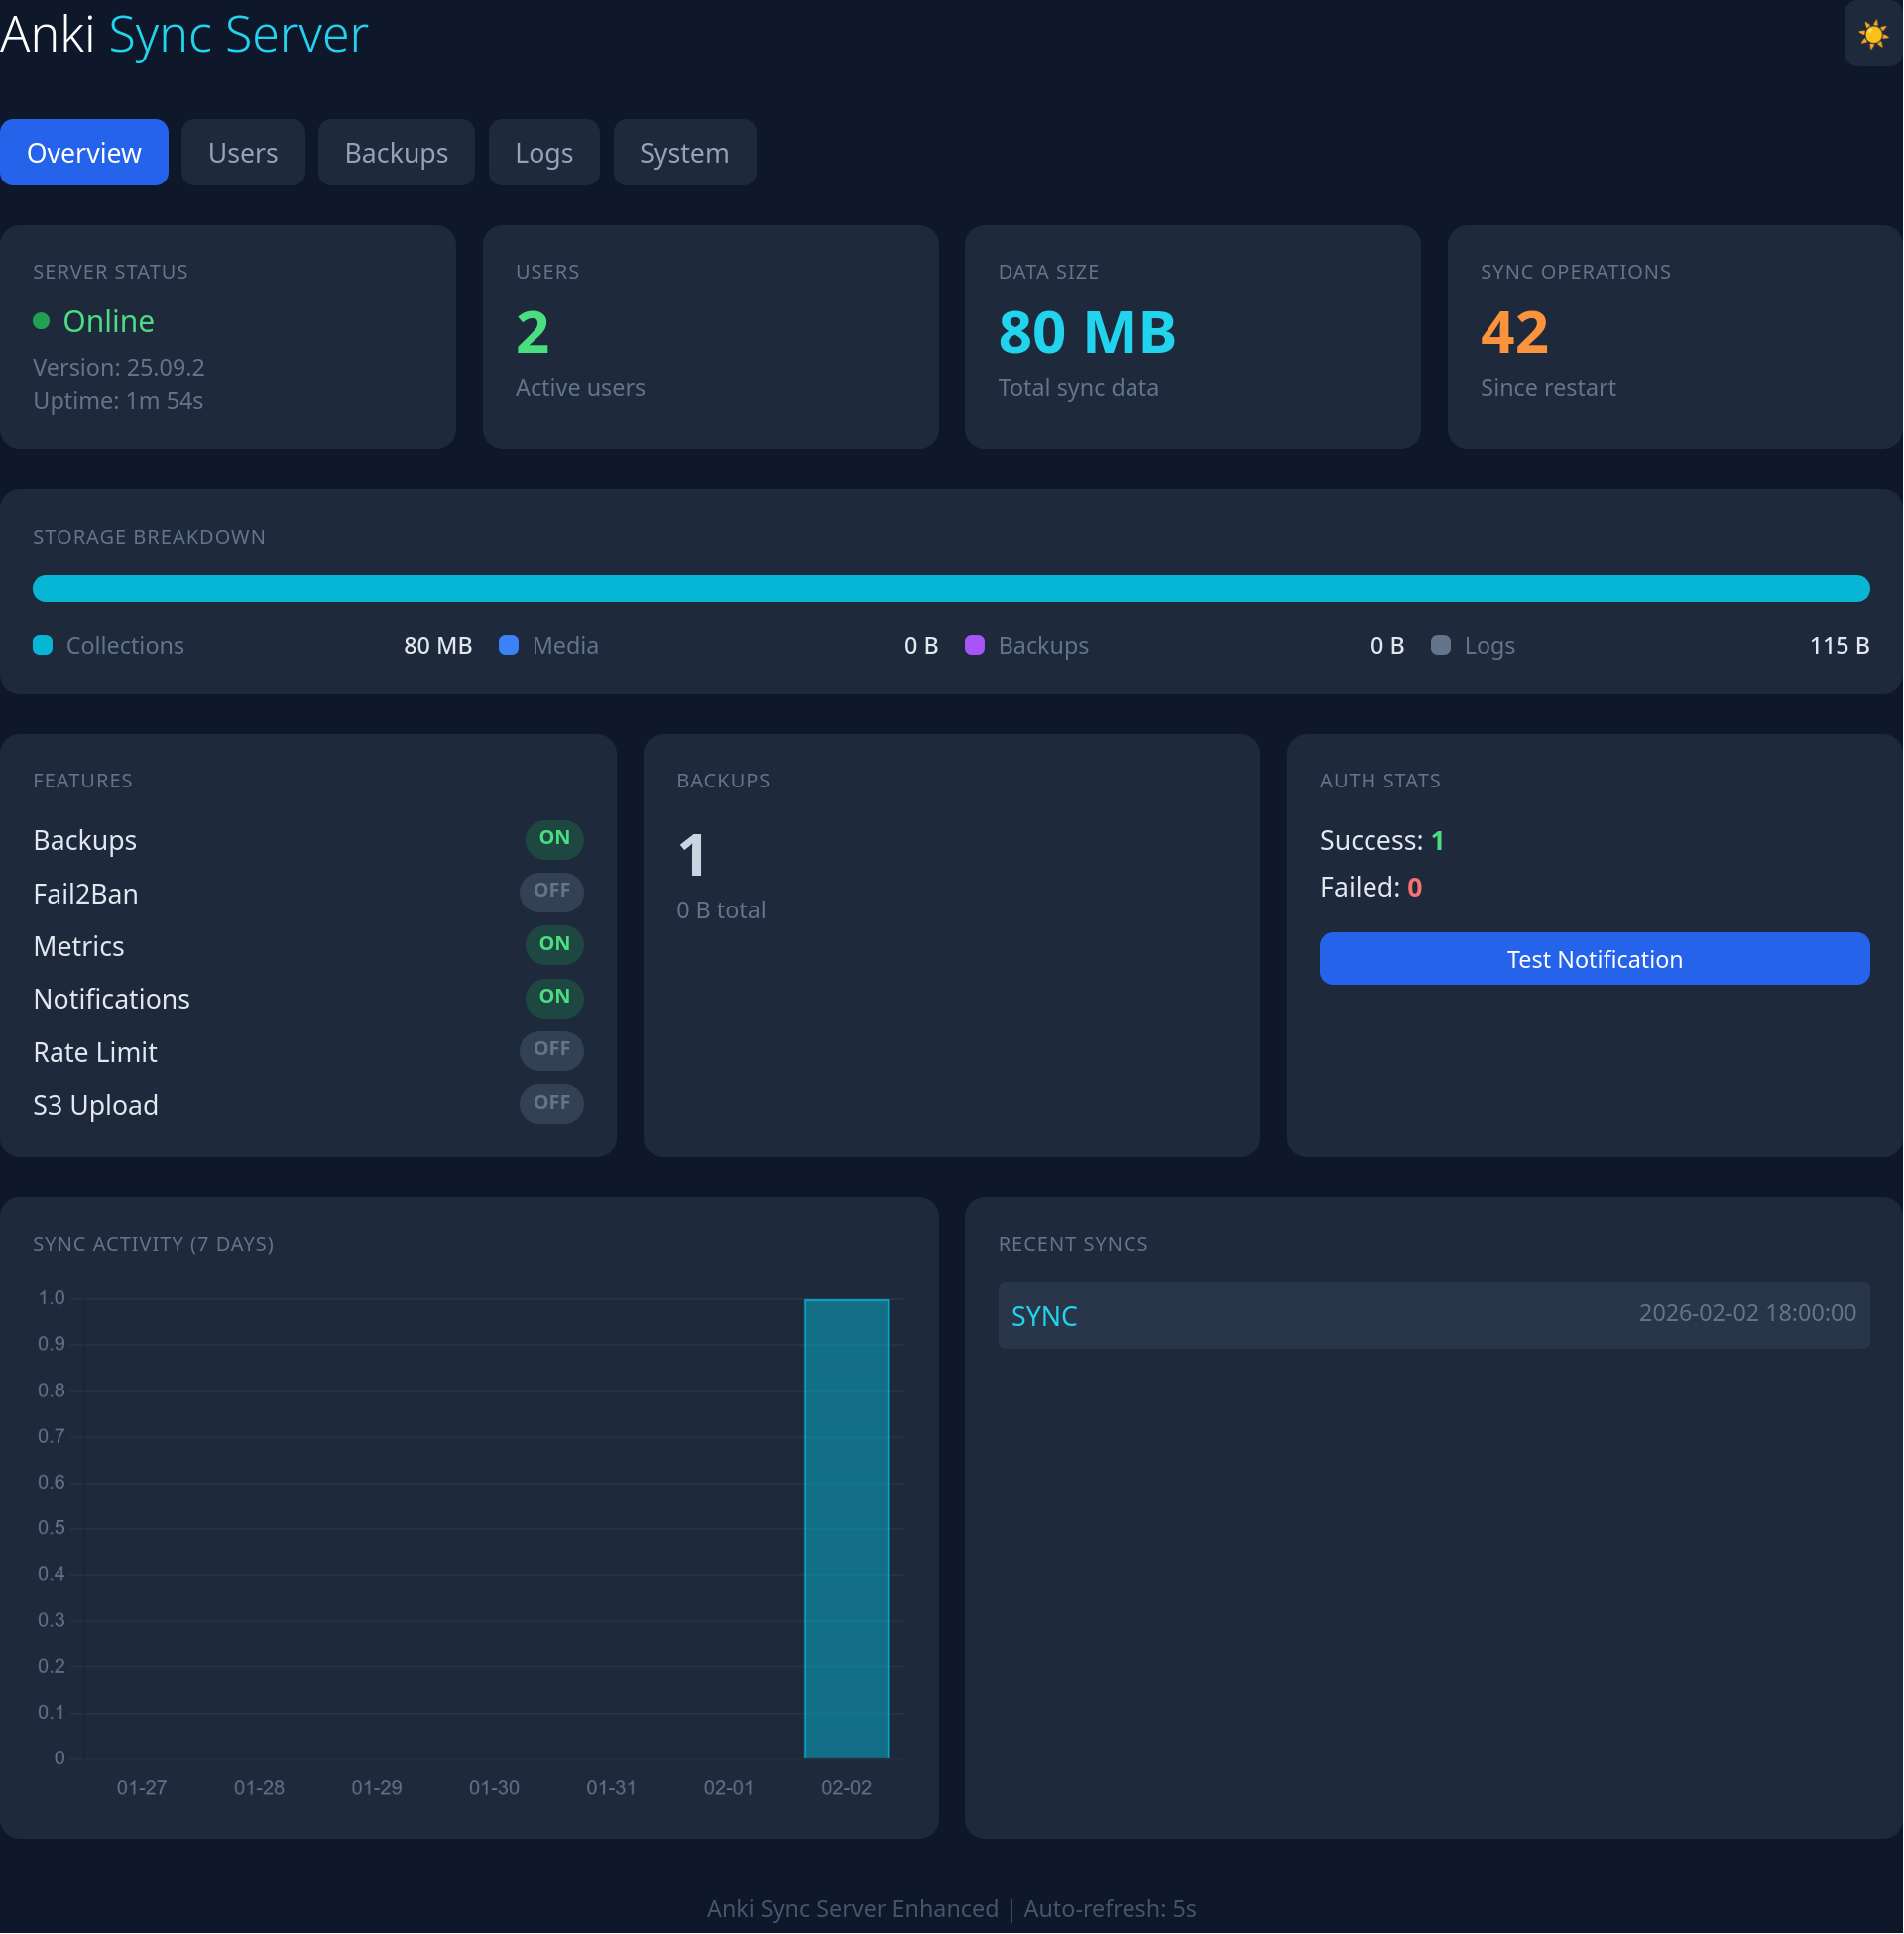The width and height of the screenshot is (1904, 1934).
Task: Toggle the Notifications feature ON badge
Action: pyautogui.click(x=554, y=997)
